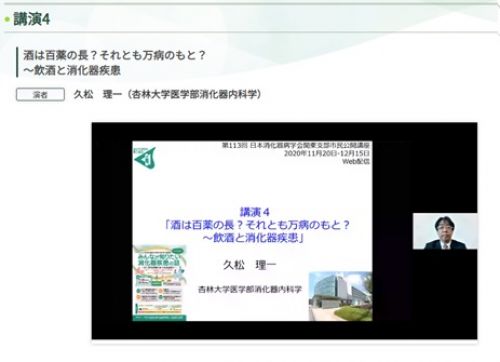Open the event poster thumbnail on the slide
This screenshot has width=500, height=362.
160,283
